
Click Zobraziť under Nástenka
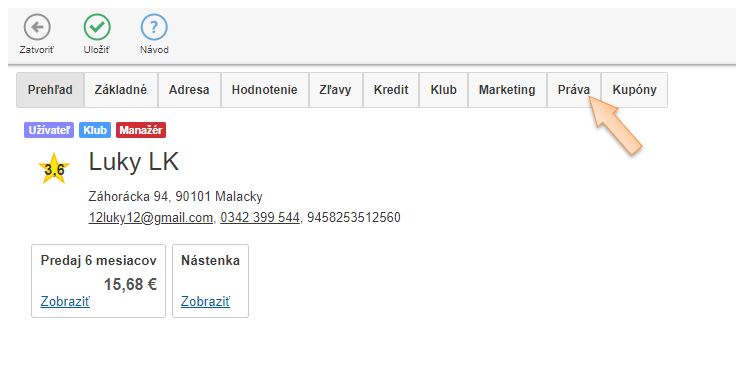tap(205, 301)
